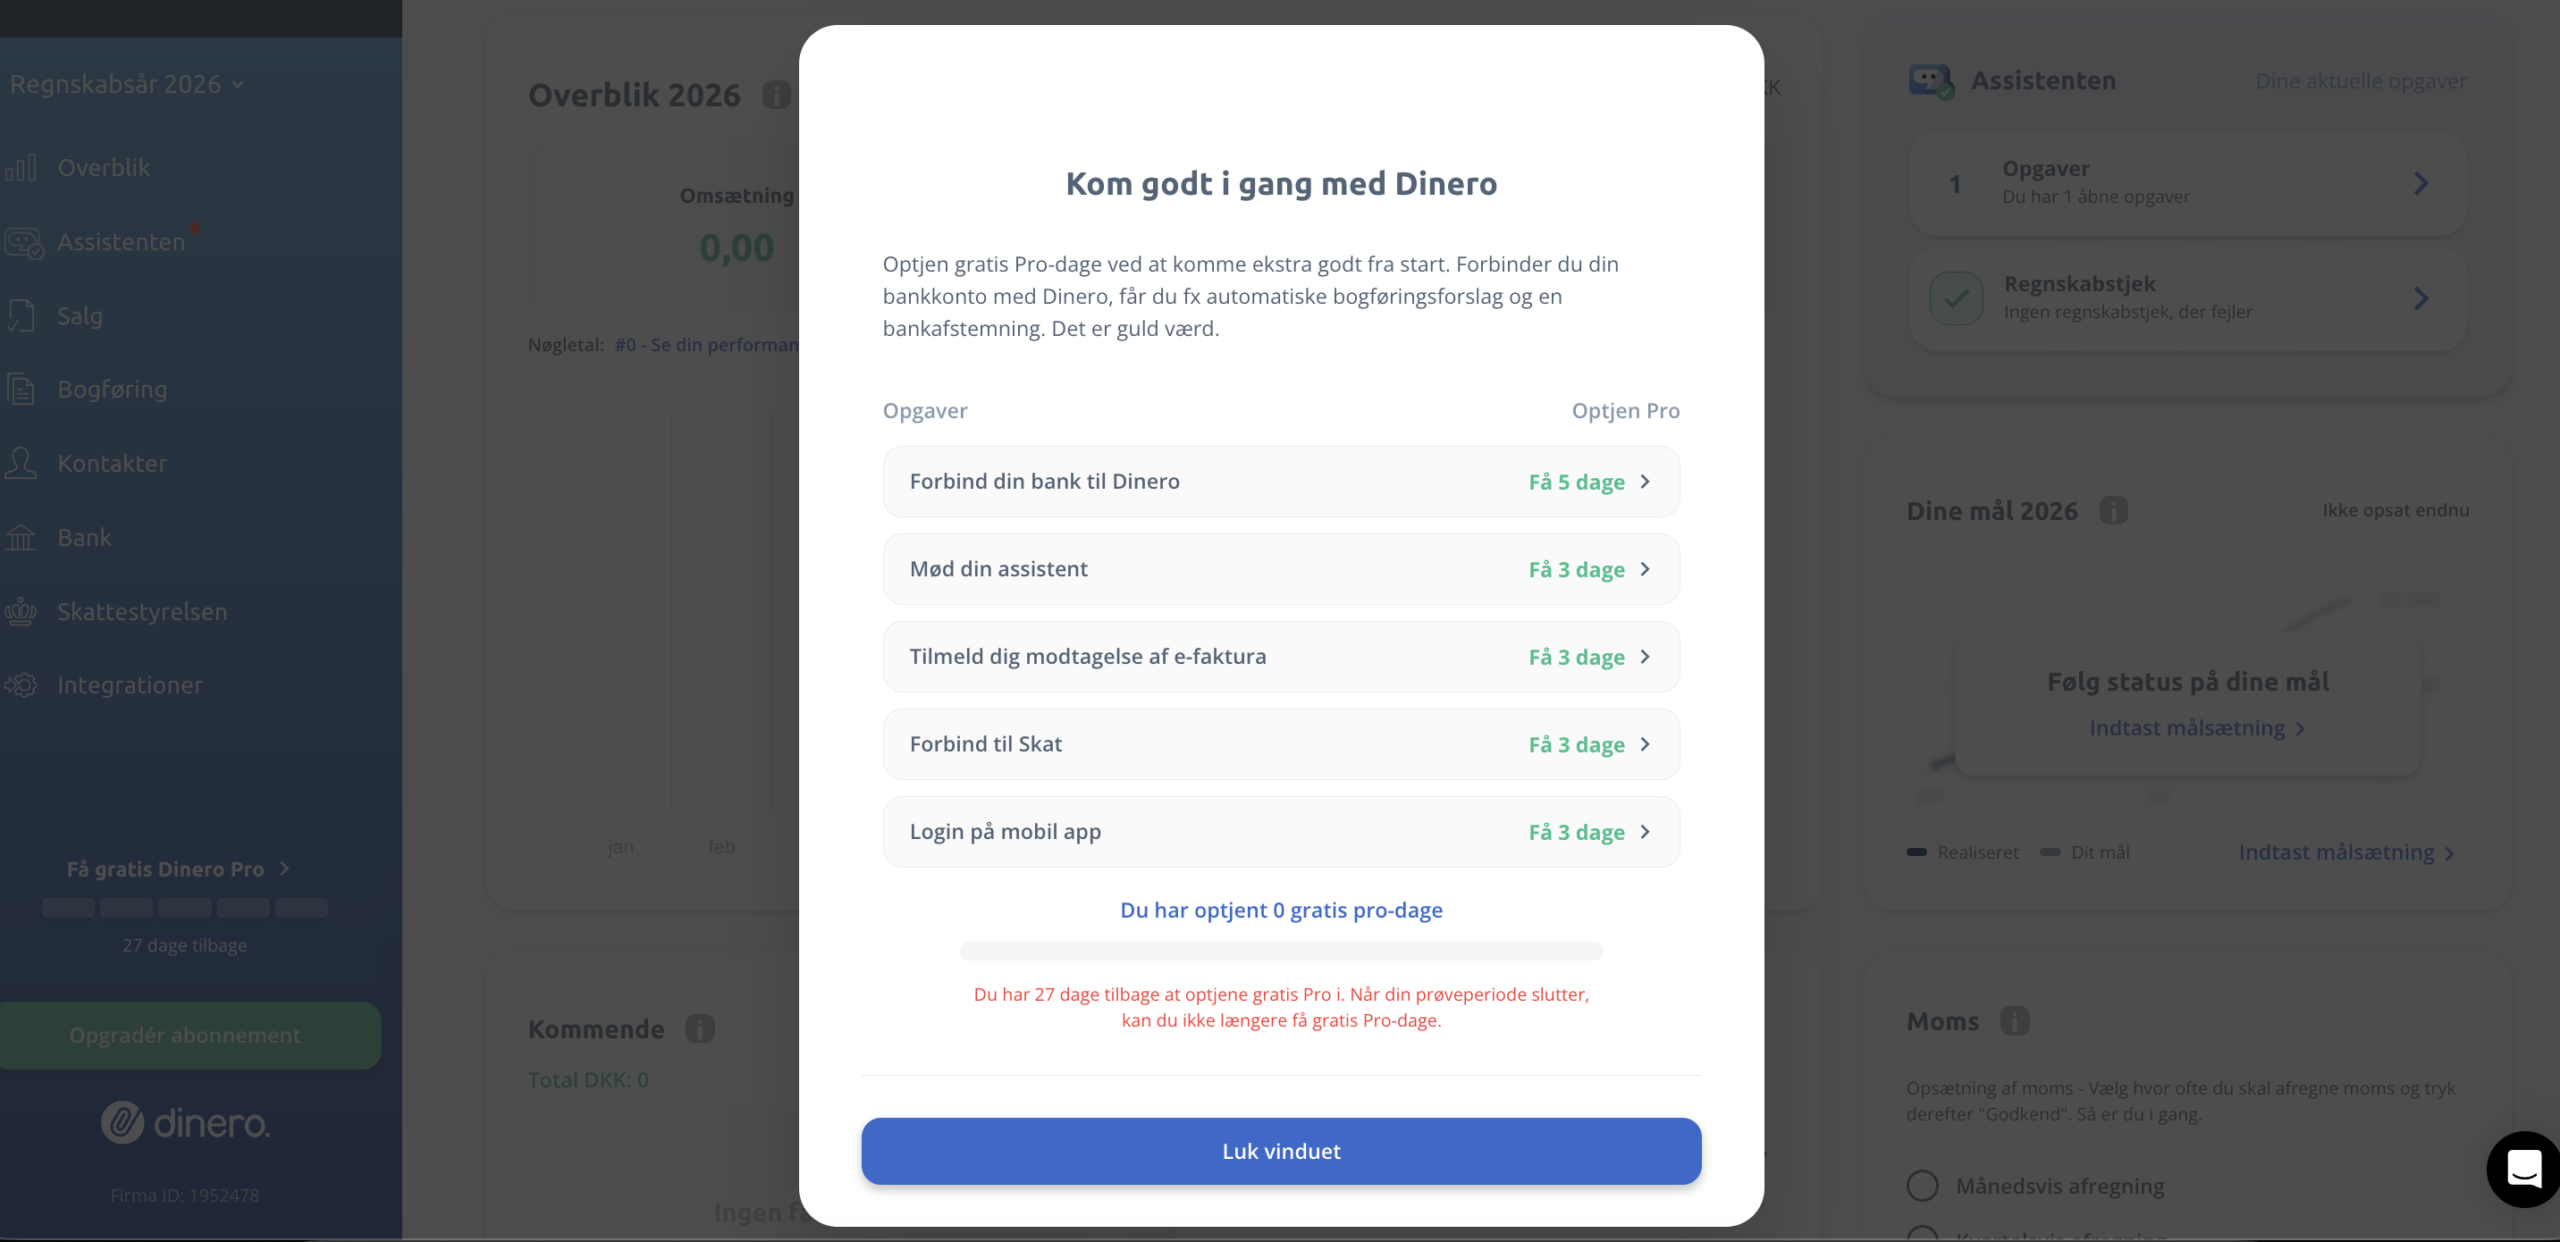Open the support chat bubble icon
2560x1242 pixels.
tap(2523, 1168)
